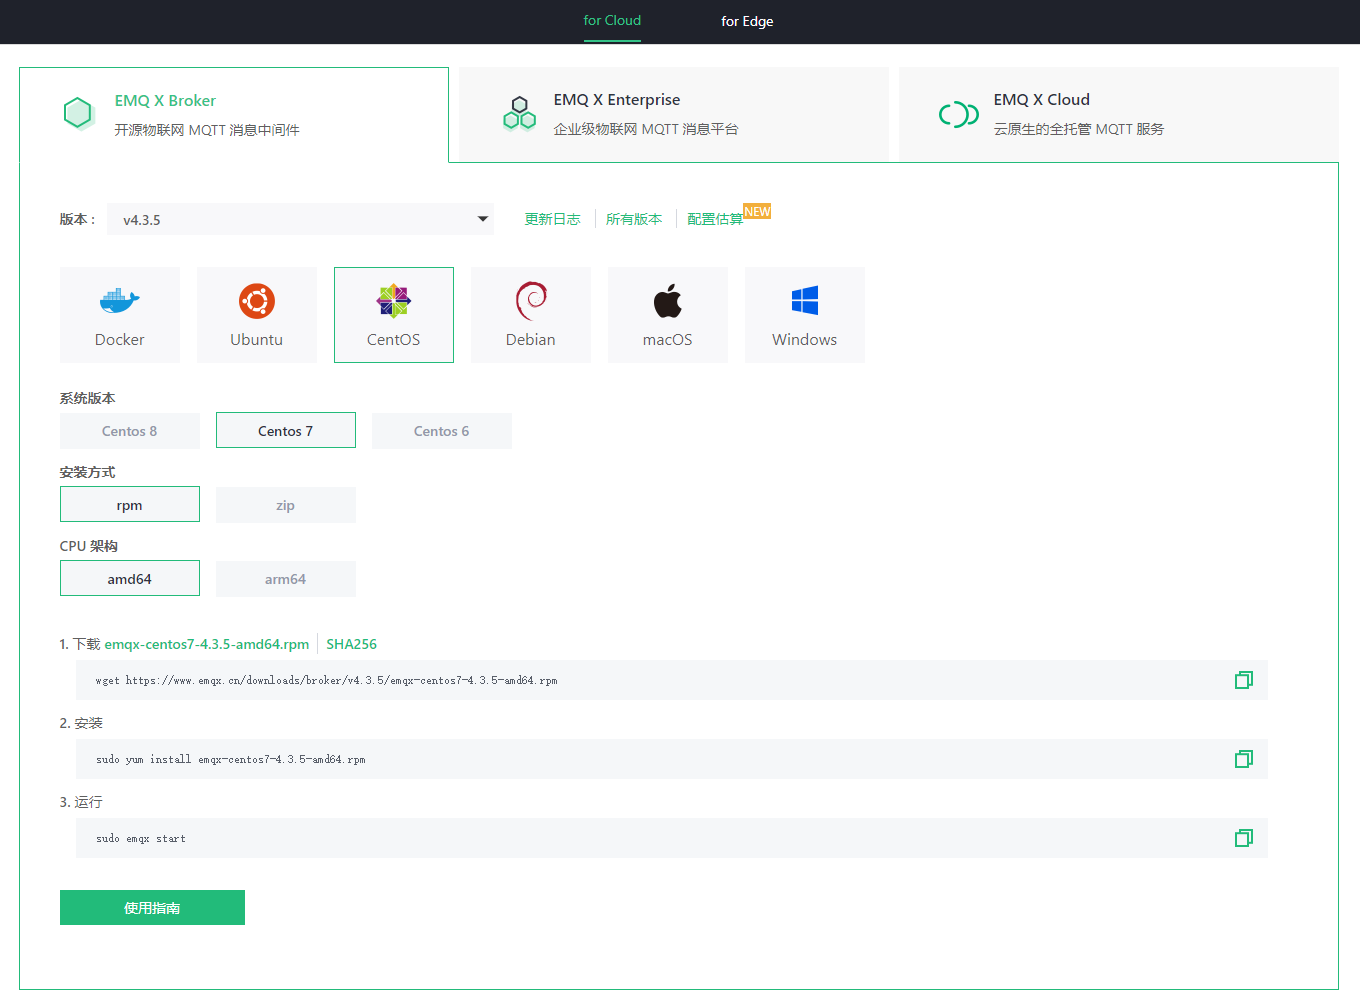Image resolution: width=1360 pixels, height=1000 pixels.
Task: Select arm64 CPU architecture
Action: click(x=286, y=579)
